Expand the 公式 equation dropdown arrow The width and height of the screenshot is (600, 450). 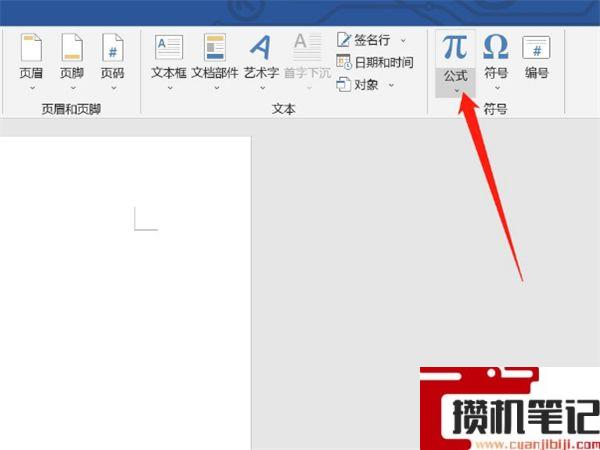(x=457, y=91)
